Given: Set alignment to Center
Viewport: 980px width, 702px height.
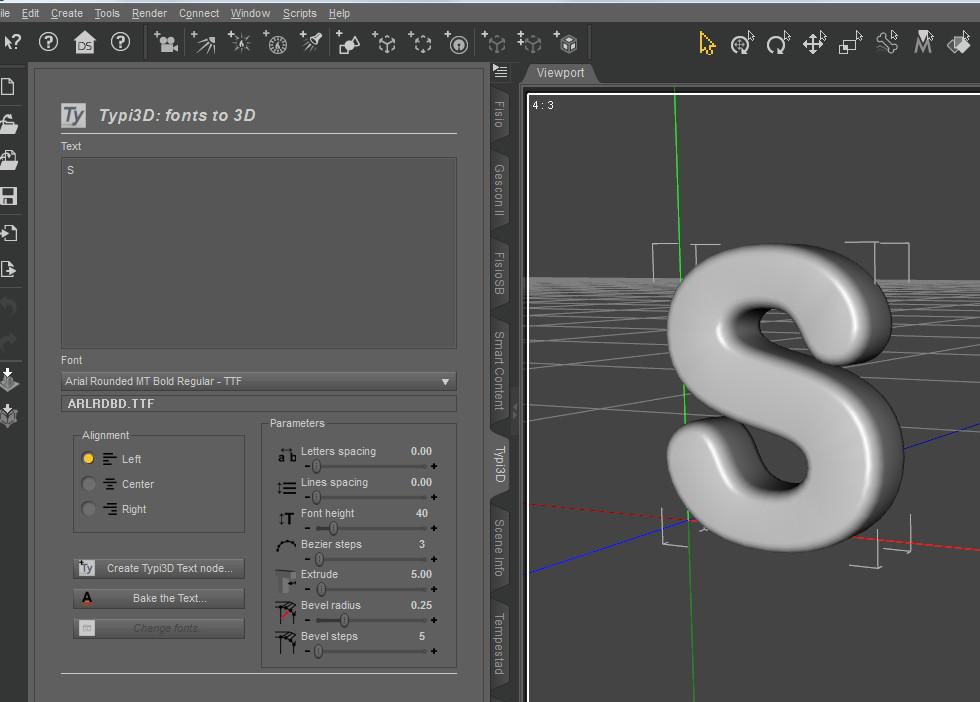Looking at the screenshot, I should 89,484.
